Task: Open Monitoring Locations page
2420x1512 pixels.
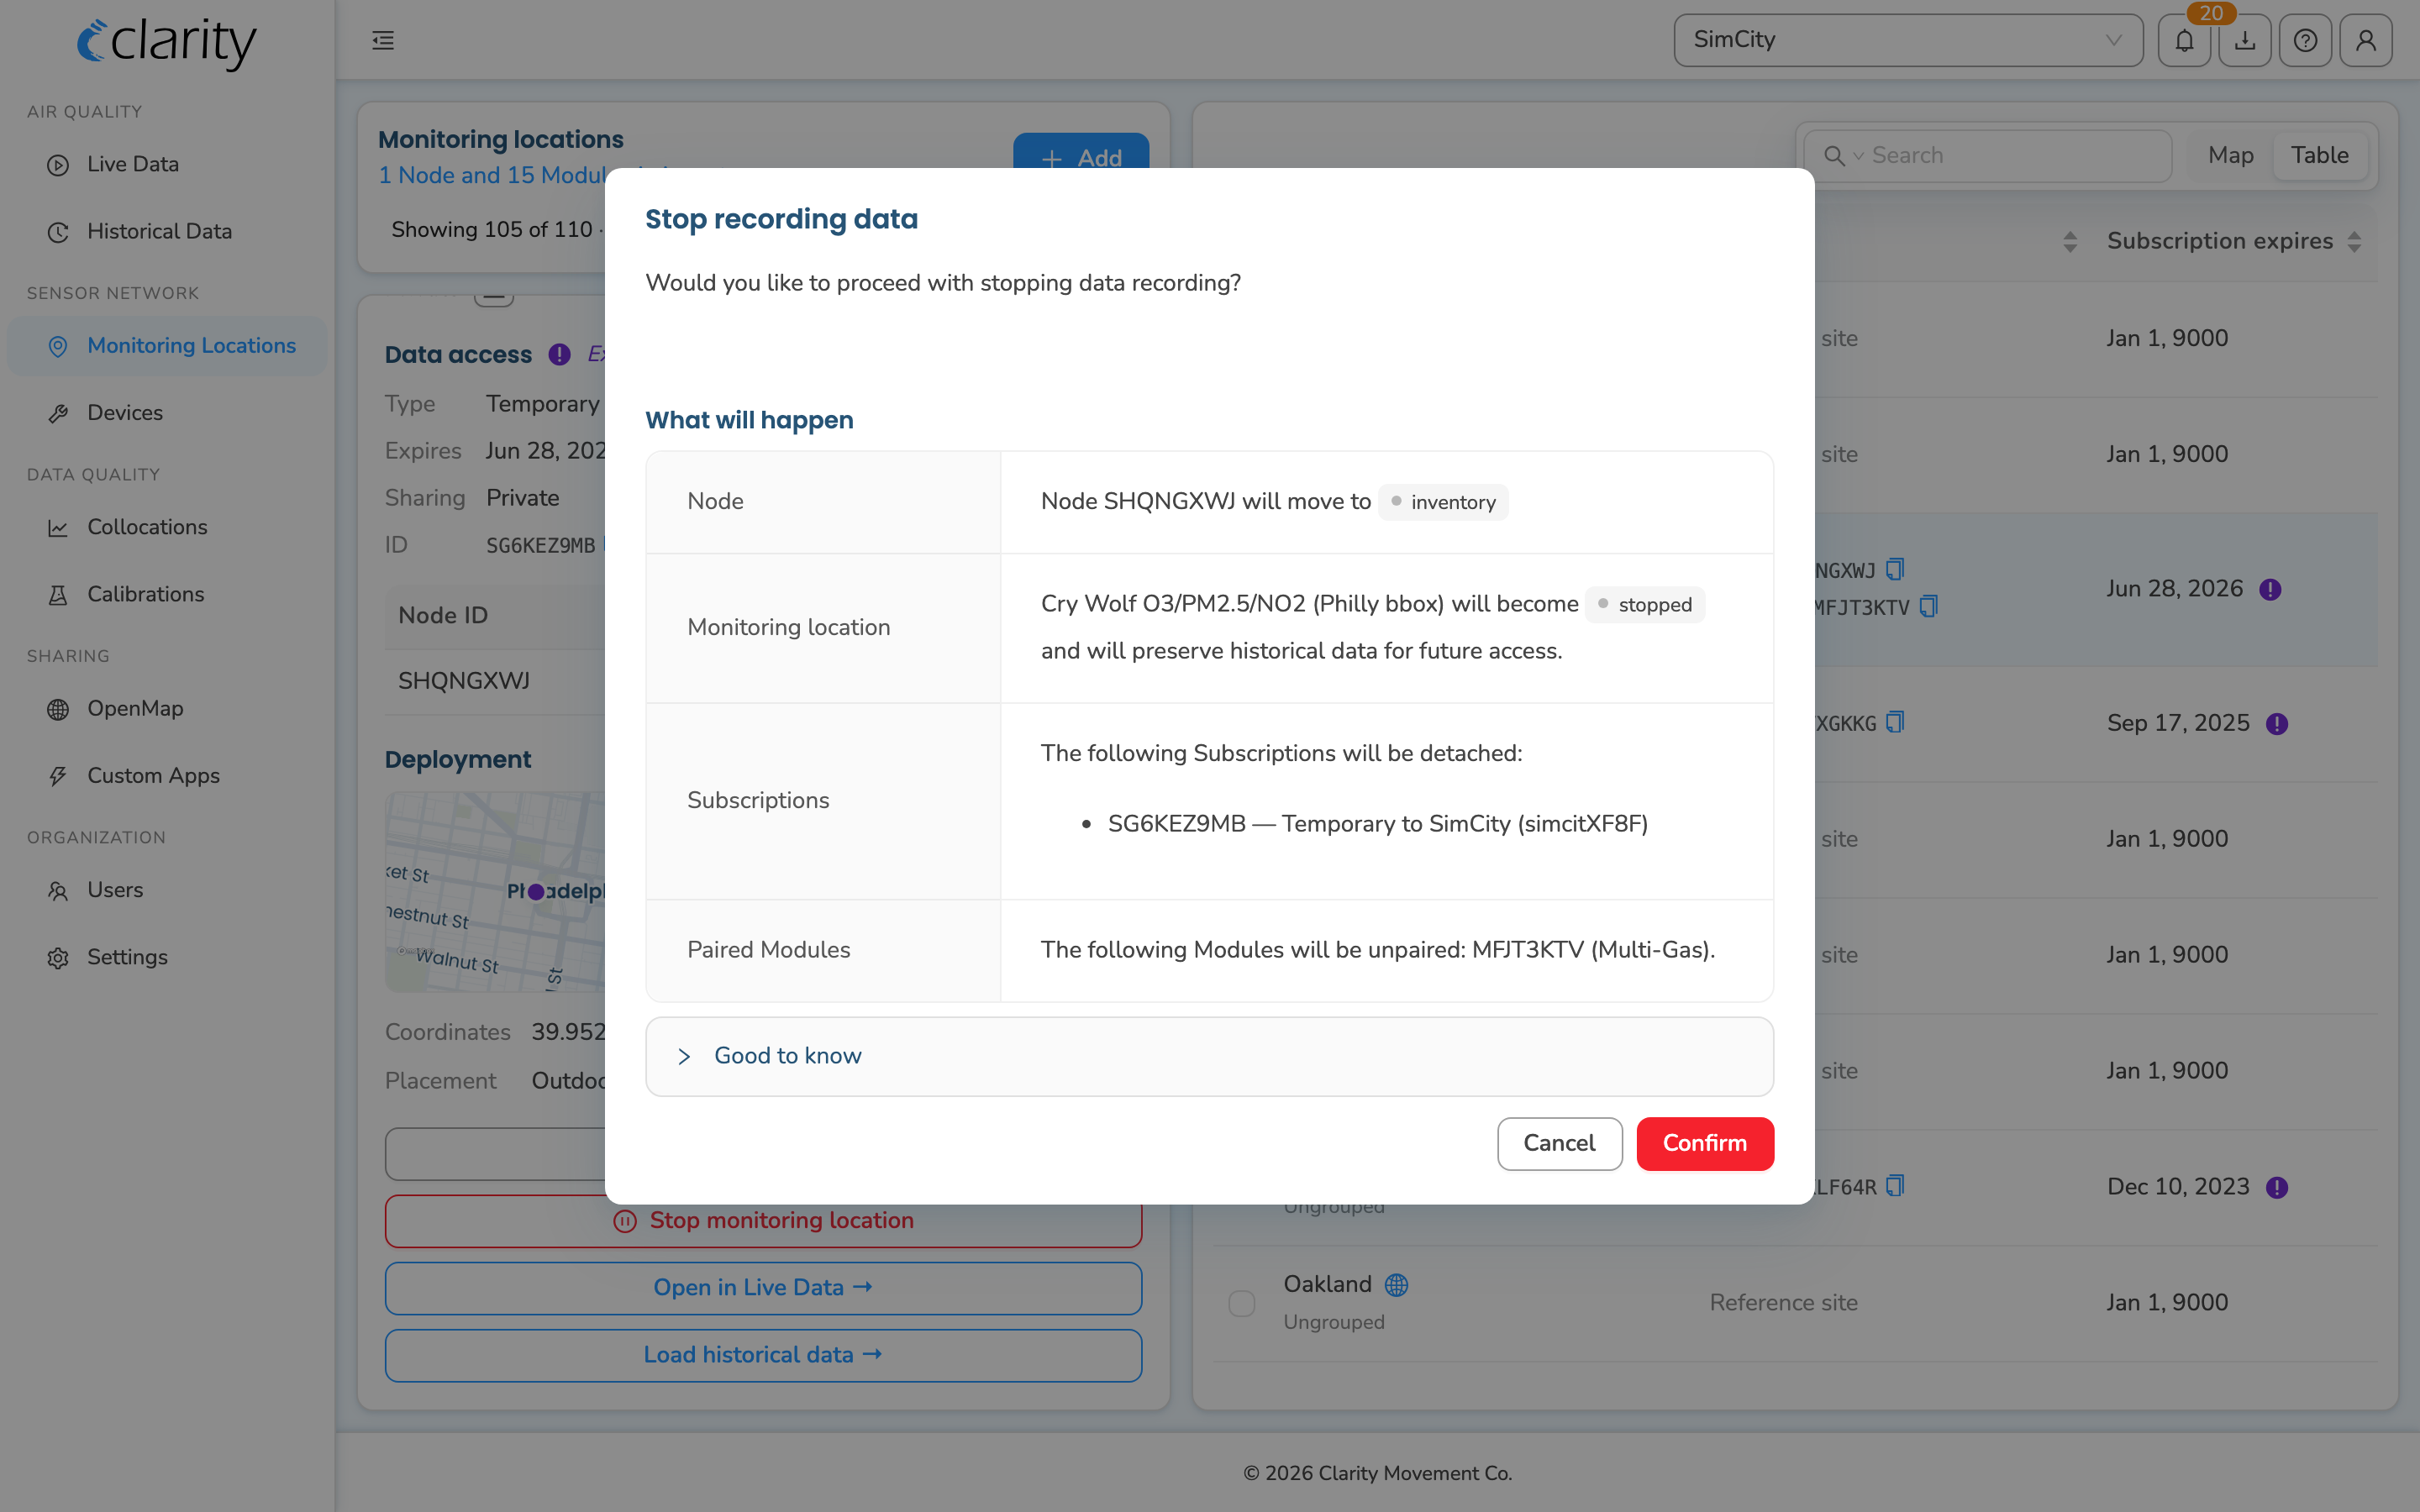Action: (167, 346)
